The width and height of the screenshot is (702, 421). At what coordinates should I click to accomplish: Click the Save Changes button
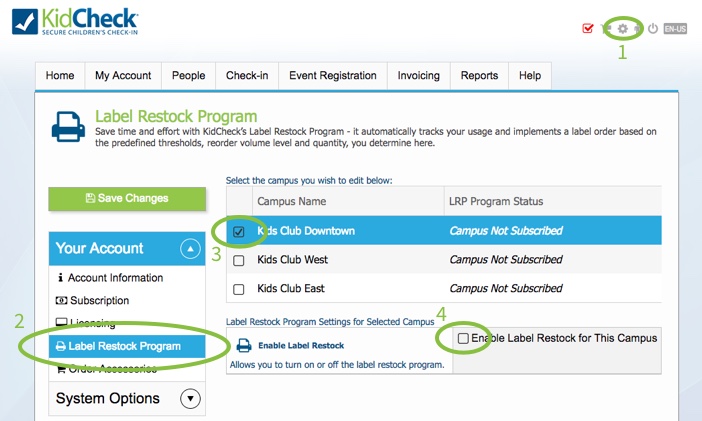(x=127, y=198)
